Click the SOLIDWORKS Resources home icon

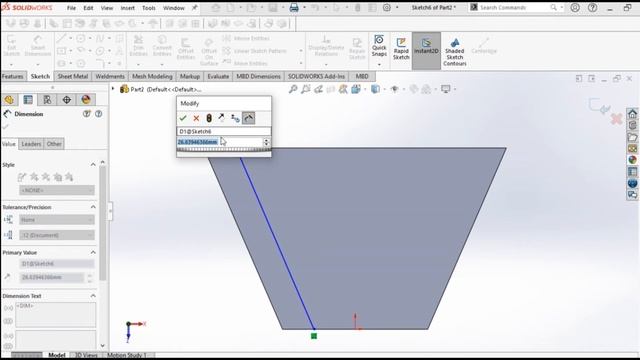(632, 113)
